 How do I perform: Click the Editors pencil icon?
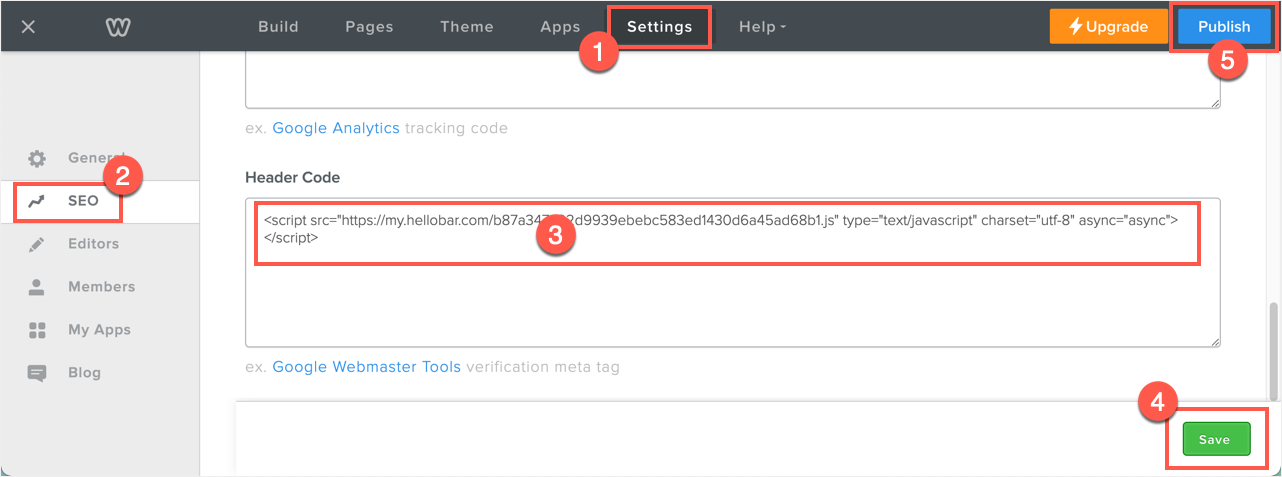(x=37, y=244)
